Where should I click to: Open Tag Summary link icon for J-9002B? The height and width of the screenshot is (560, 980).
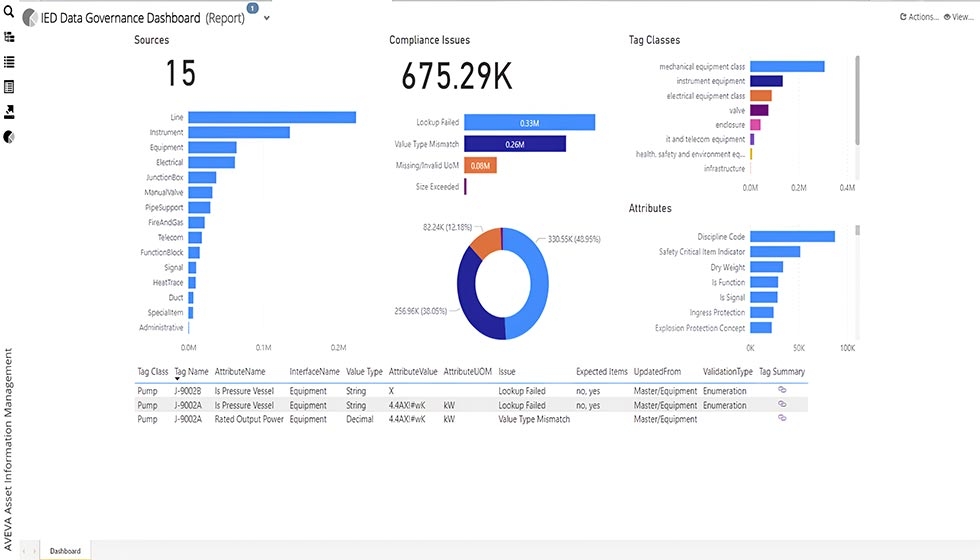click(782, 391)
